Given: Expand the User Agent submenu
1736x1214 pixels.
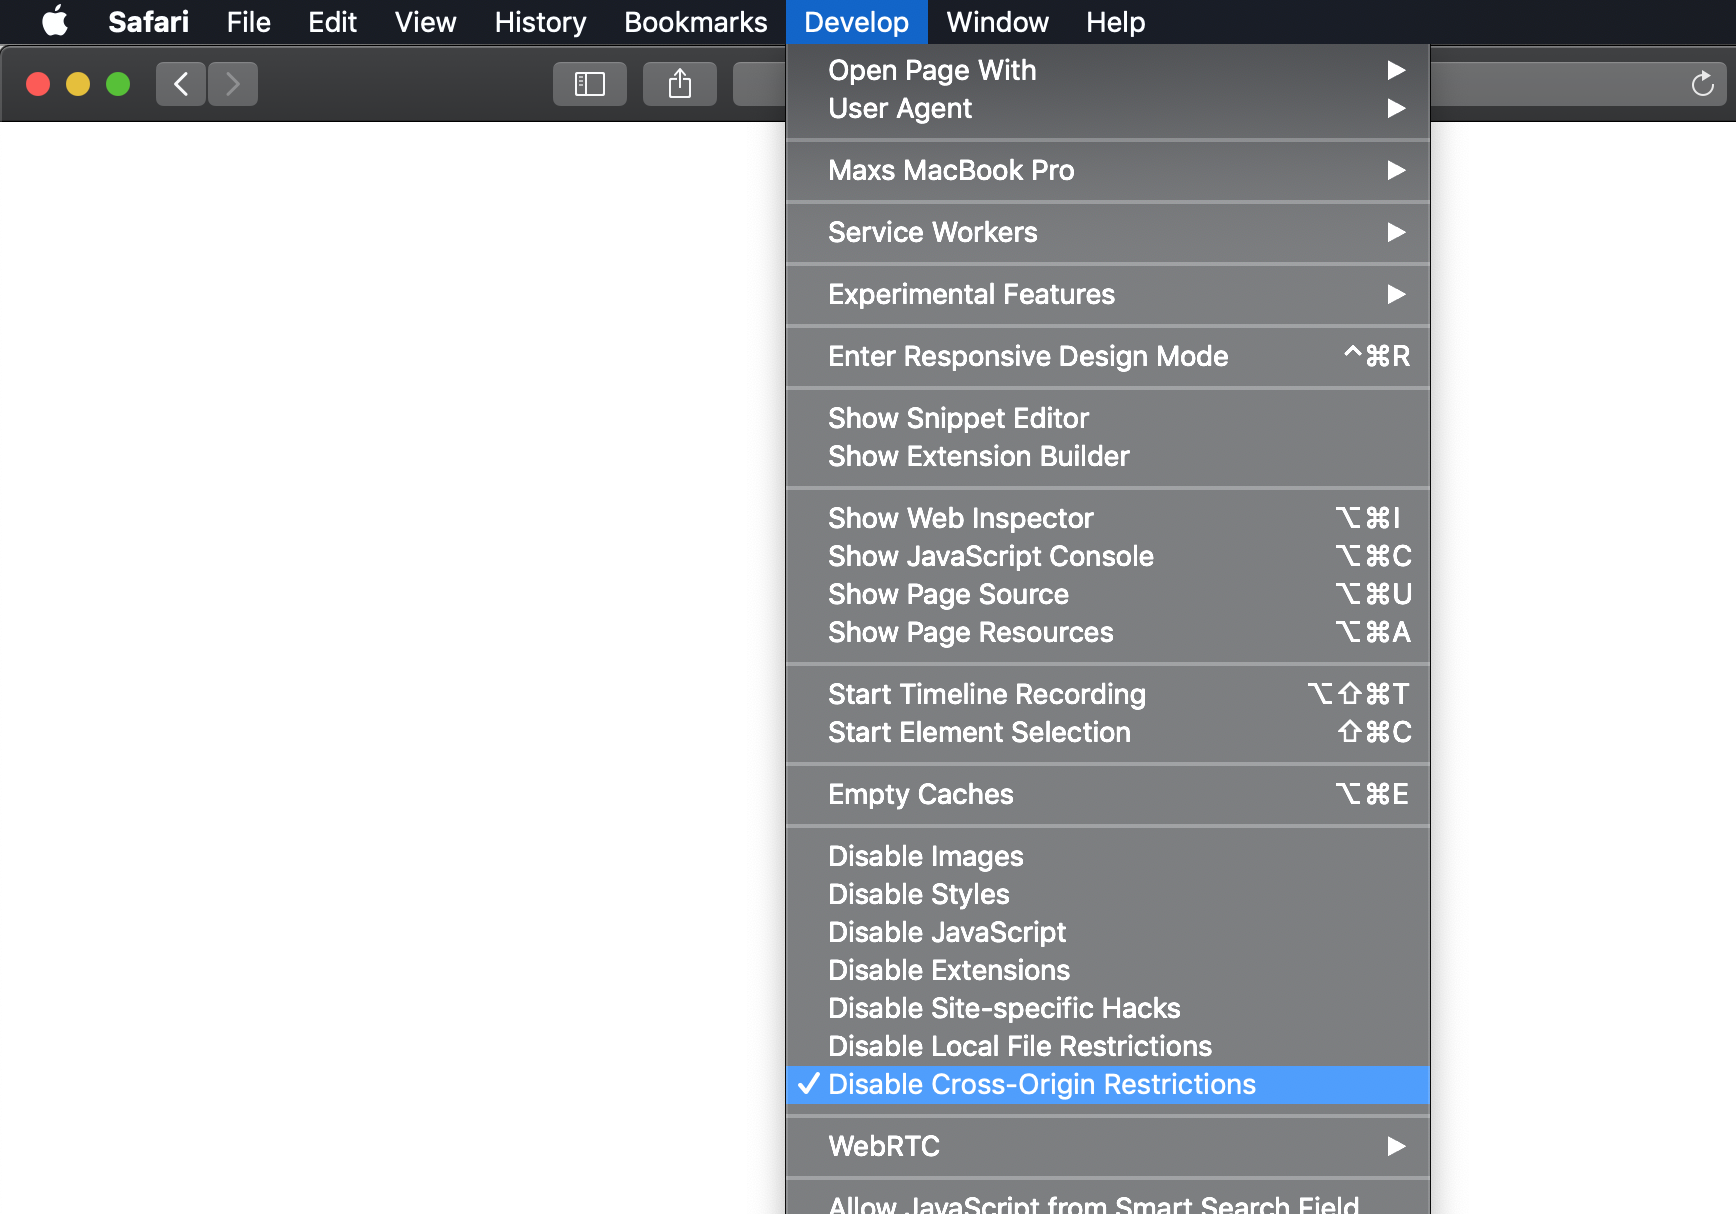Looking at the screenshot, I should (1108, 108).
